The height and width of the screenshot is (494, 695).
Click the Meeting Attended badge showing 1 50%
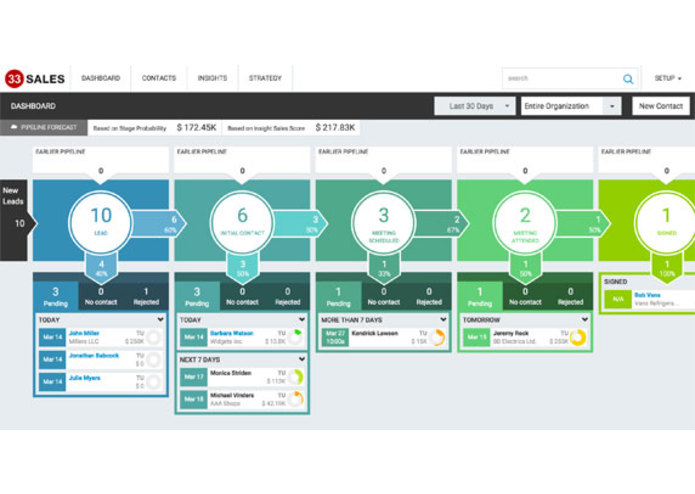[x=525, y=268]
